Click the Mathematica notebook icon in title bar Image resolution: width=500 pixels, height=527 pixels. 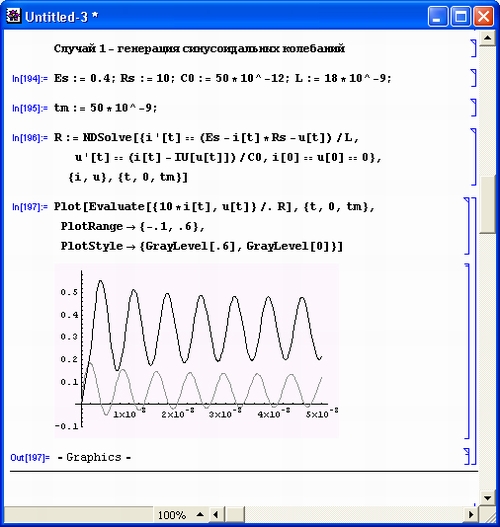tap(14, 16)
